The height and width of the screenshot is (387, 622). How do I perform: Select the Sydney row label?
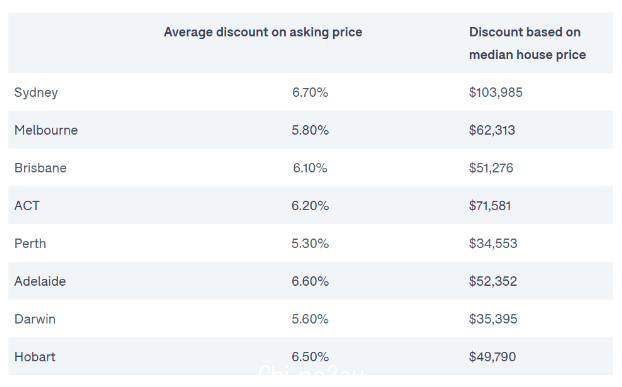click(36, 93)
